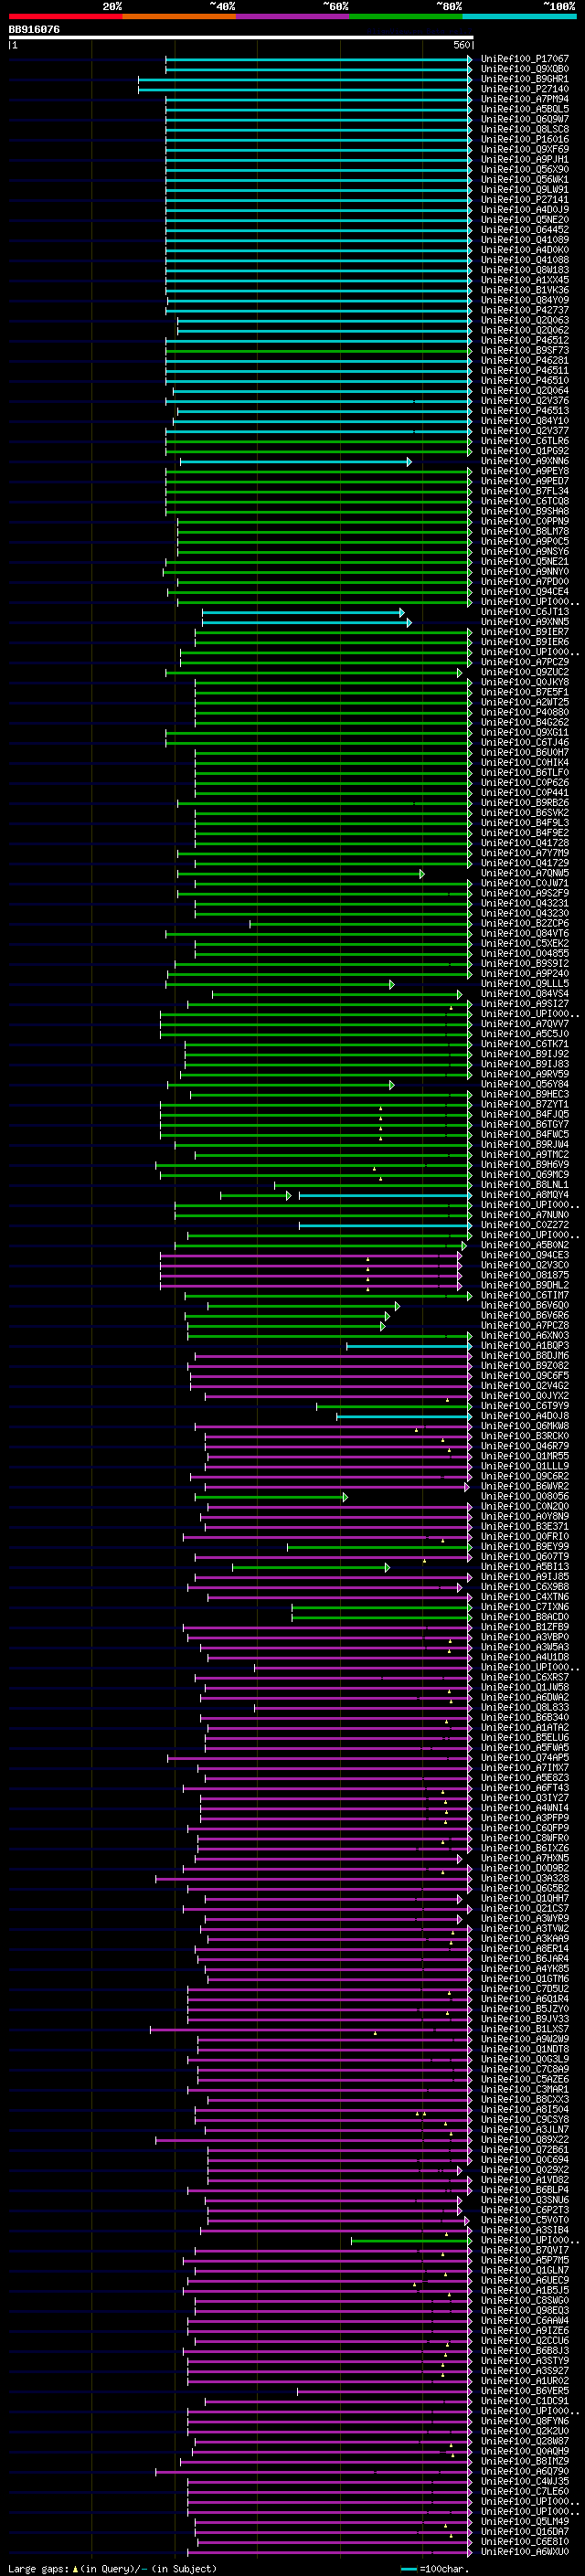Screen dimensions: 585x2576
Task: Click the orange ~40% identity legend segment
Action: [x=179, y=17]
